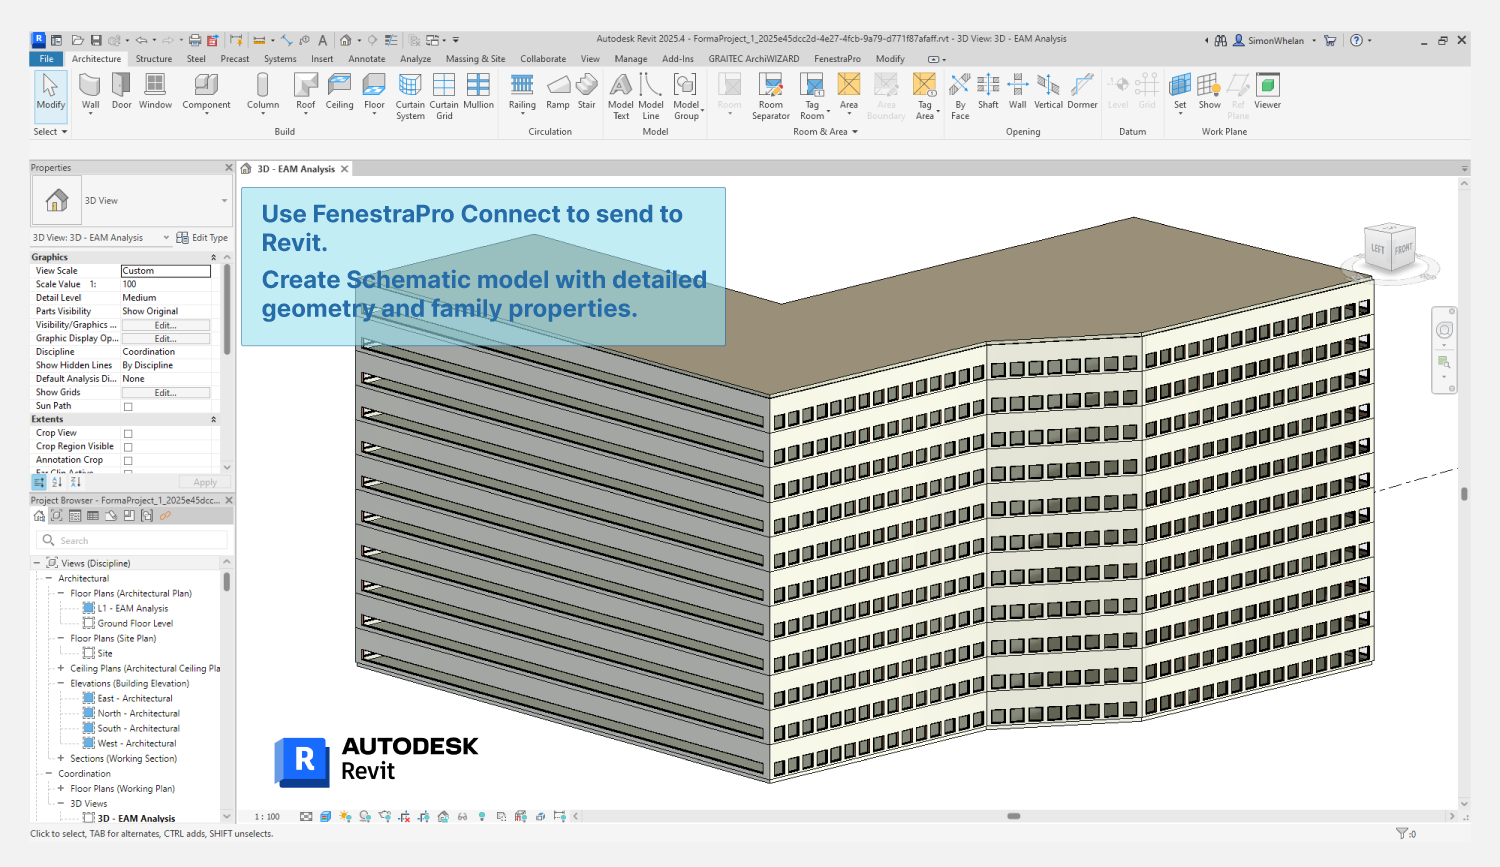This screenshot has height=867, width=1500.
Task: Click Edit for Visibility/Graphics overrides
Action: 165,325
